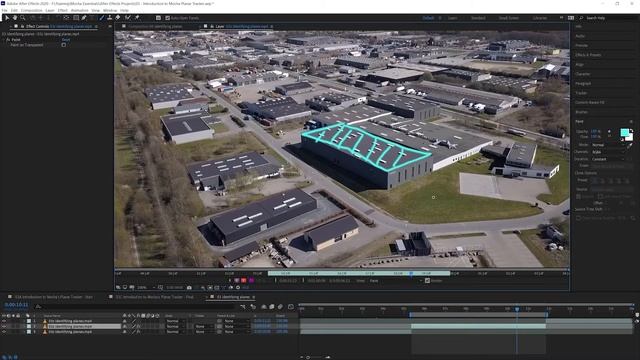Select the Selection arrow tool
The width and height of the screenshot is (640, 360).
tap(7, 18)
